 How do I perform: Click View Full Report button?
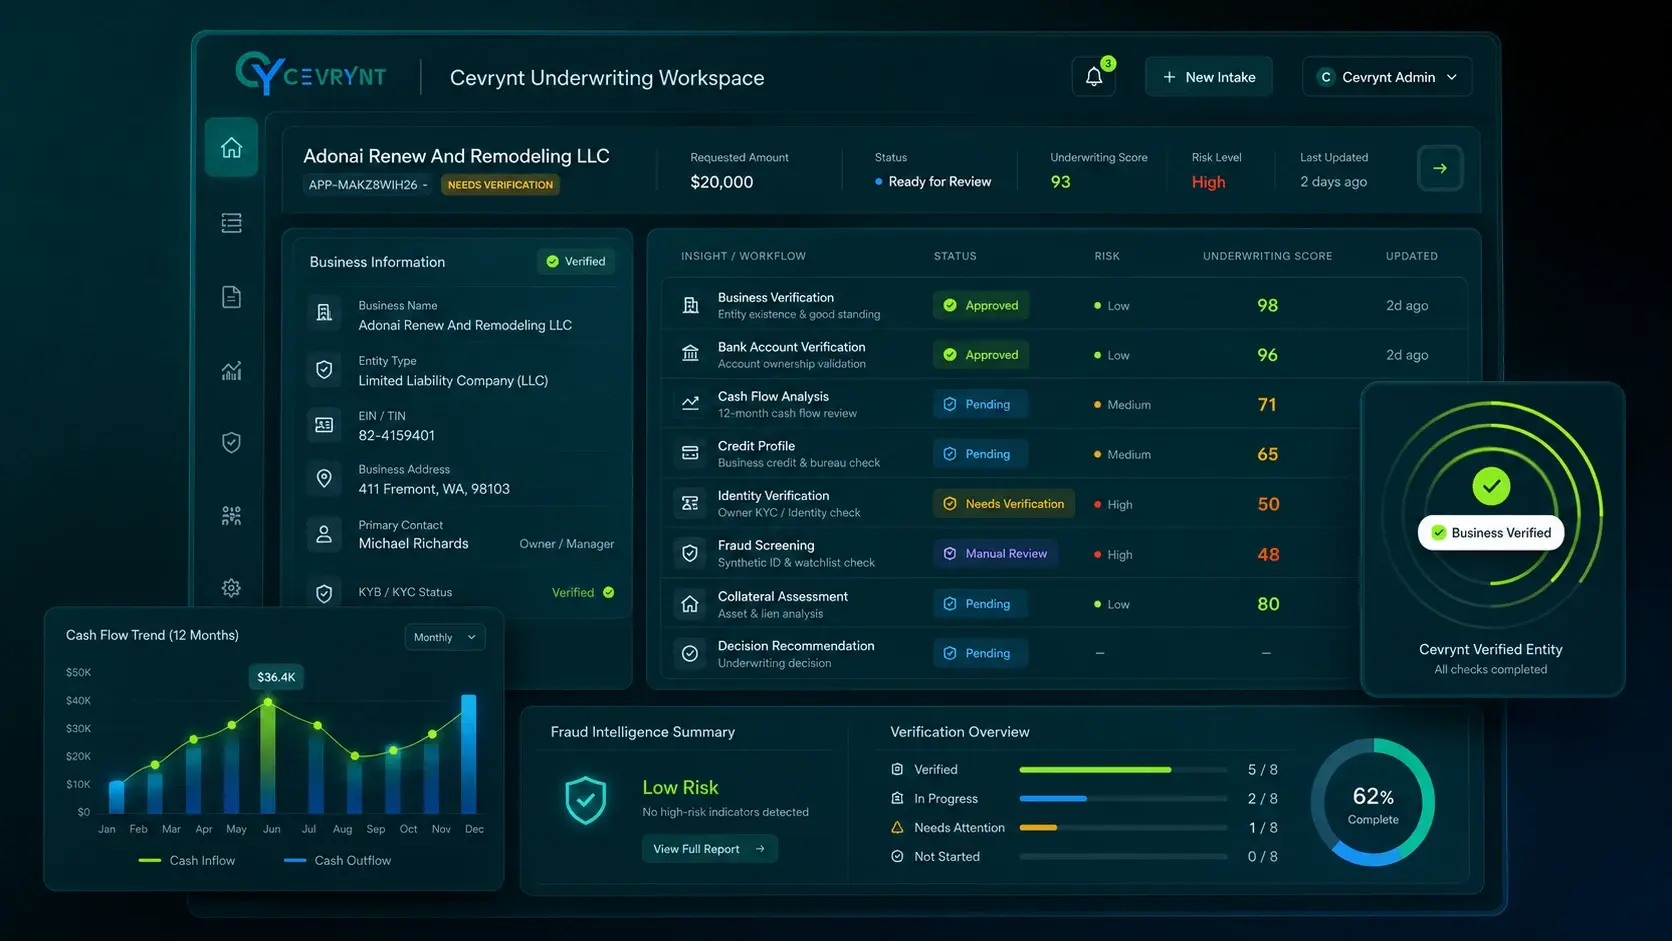coord(710,849)
